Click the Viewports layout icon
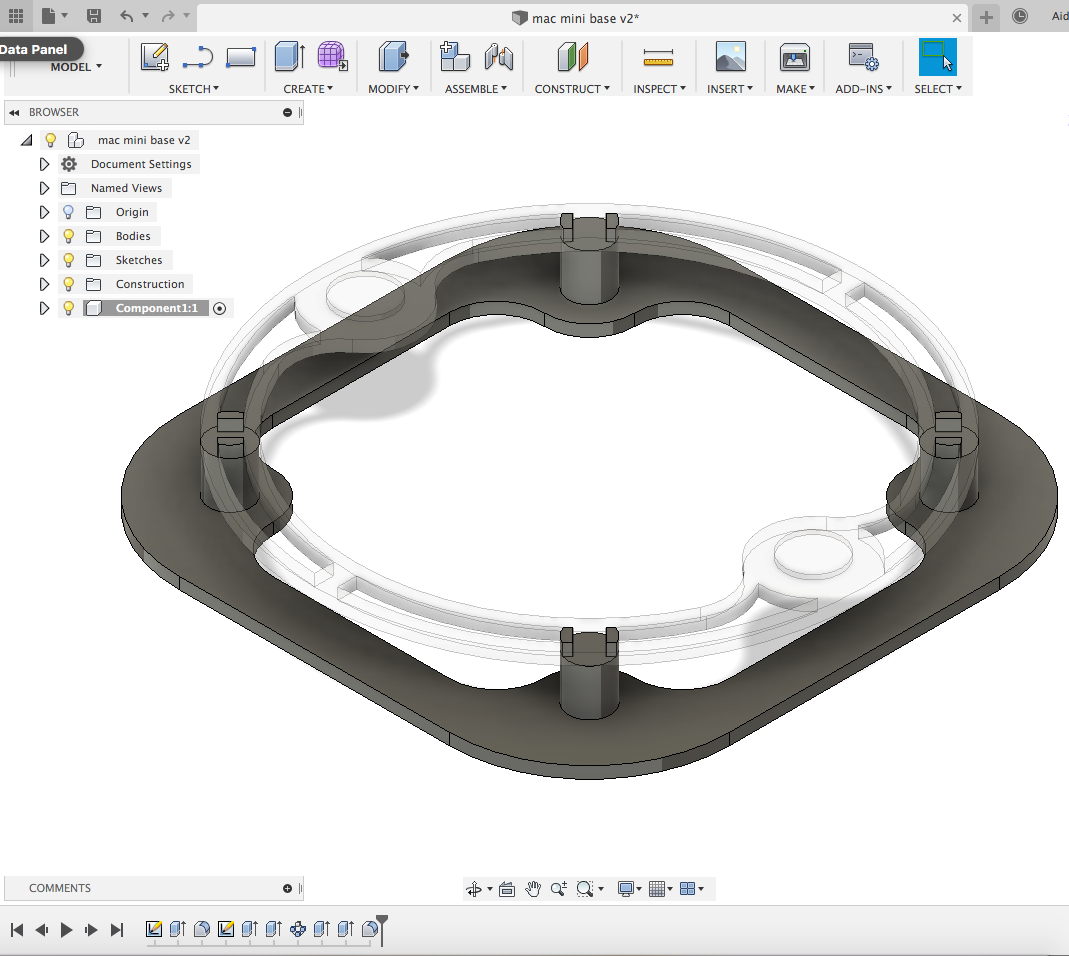This screenshot has height=956, width=1069. pos(688,888)
